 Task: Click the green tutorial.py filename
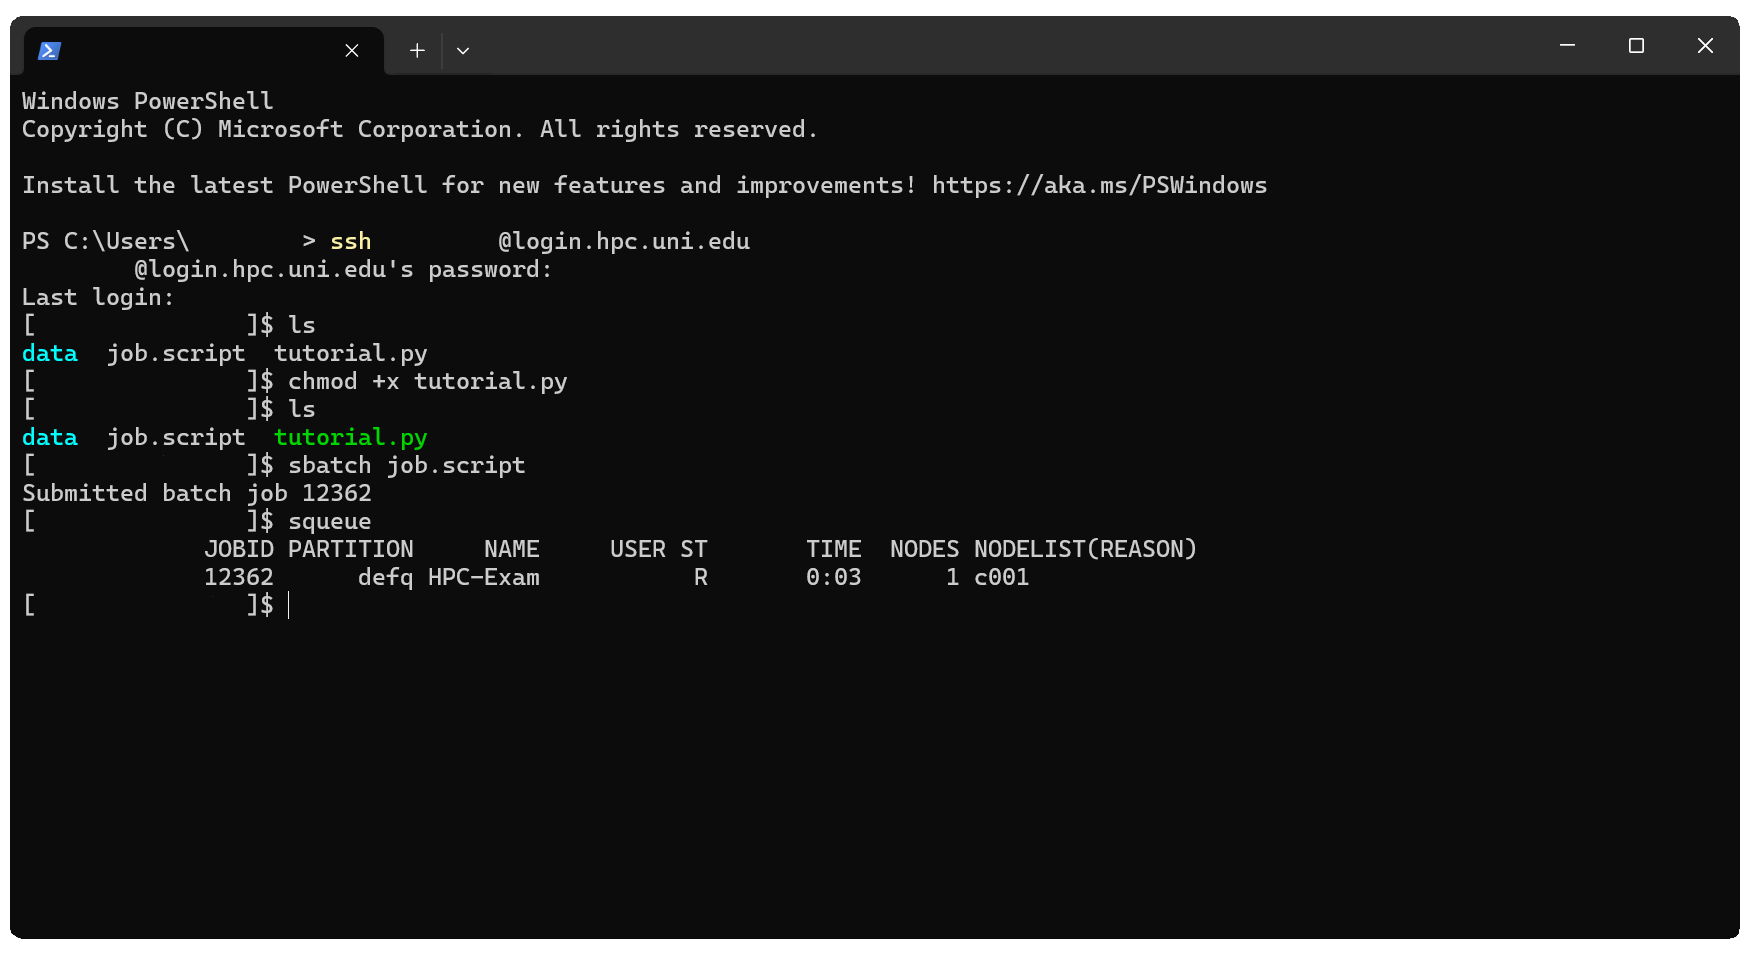pyautogui.click(x=350, y=438)
